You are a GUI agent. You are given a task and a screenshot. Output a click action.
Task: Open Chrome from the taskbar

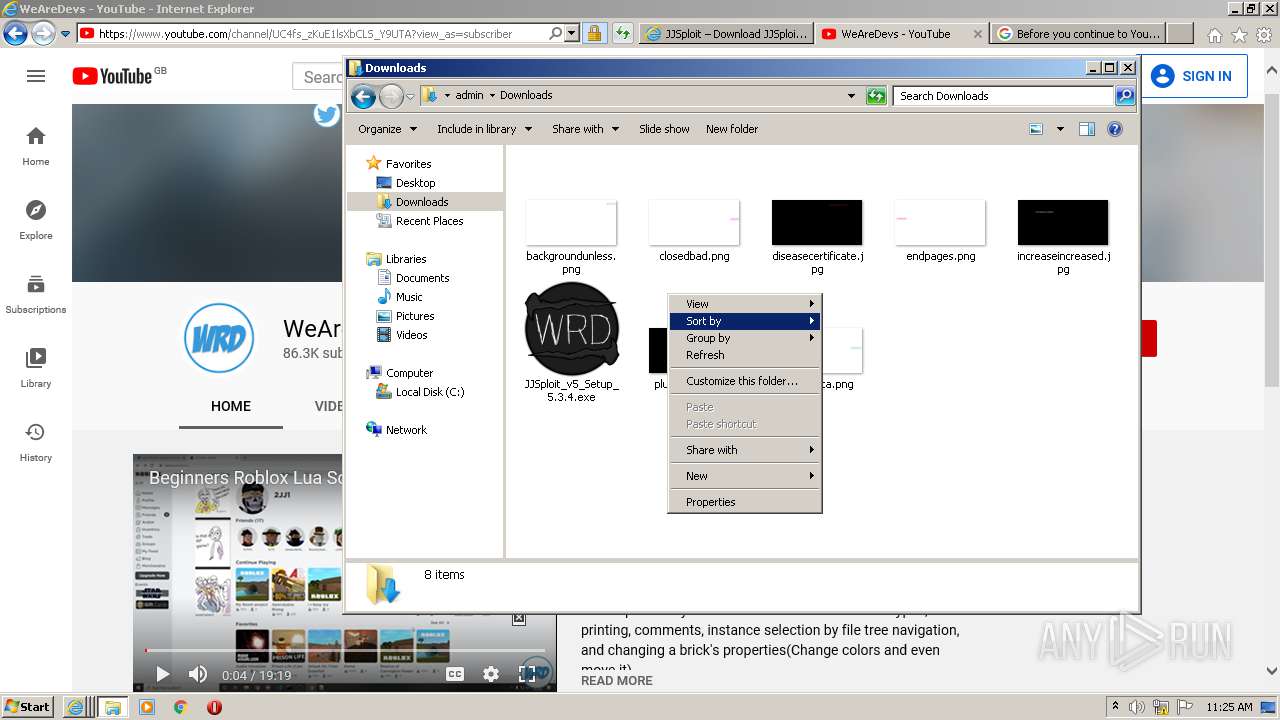tap(181, 707)
